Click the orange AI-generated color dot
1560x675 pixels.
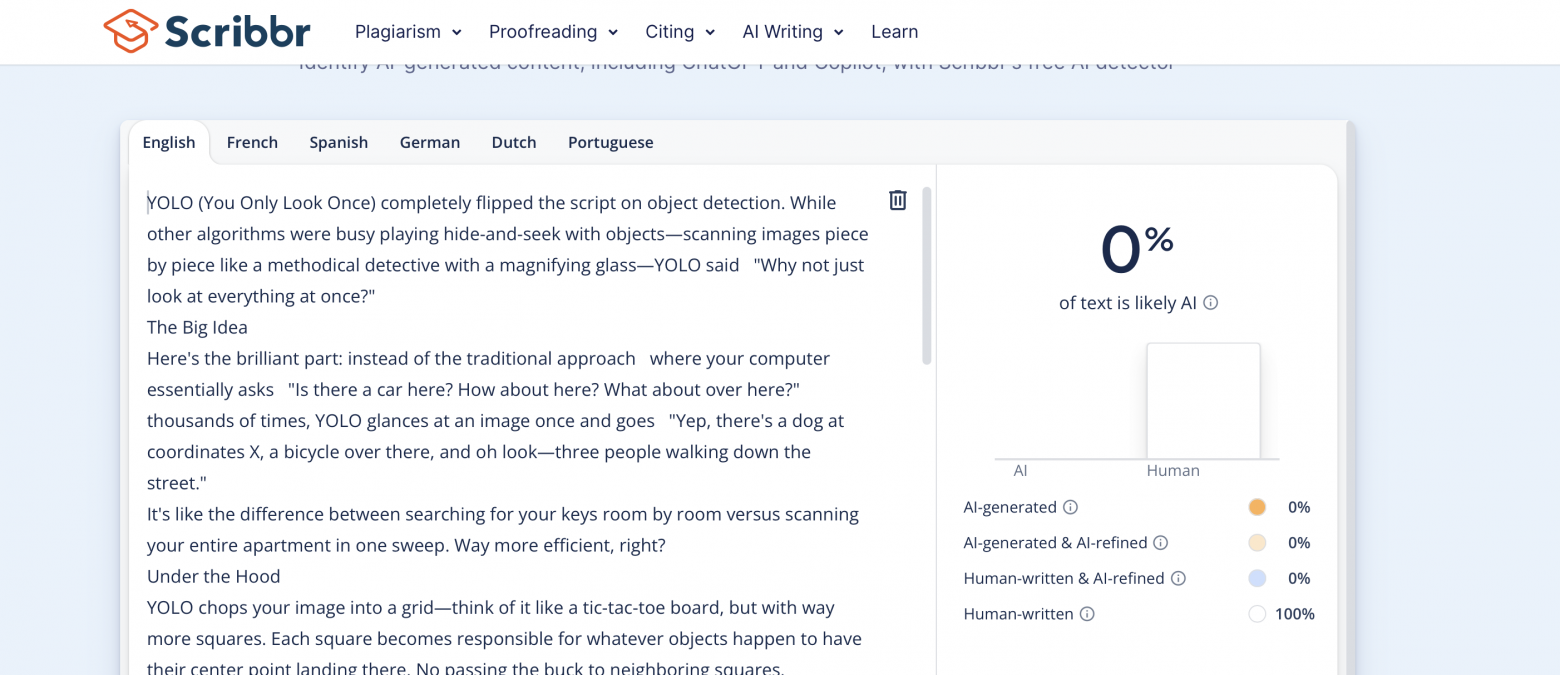point(1257,507)
